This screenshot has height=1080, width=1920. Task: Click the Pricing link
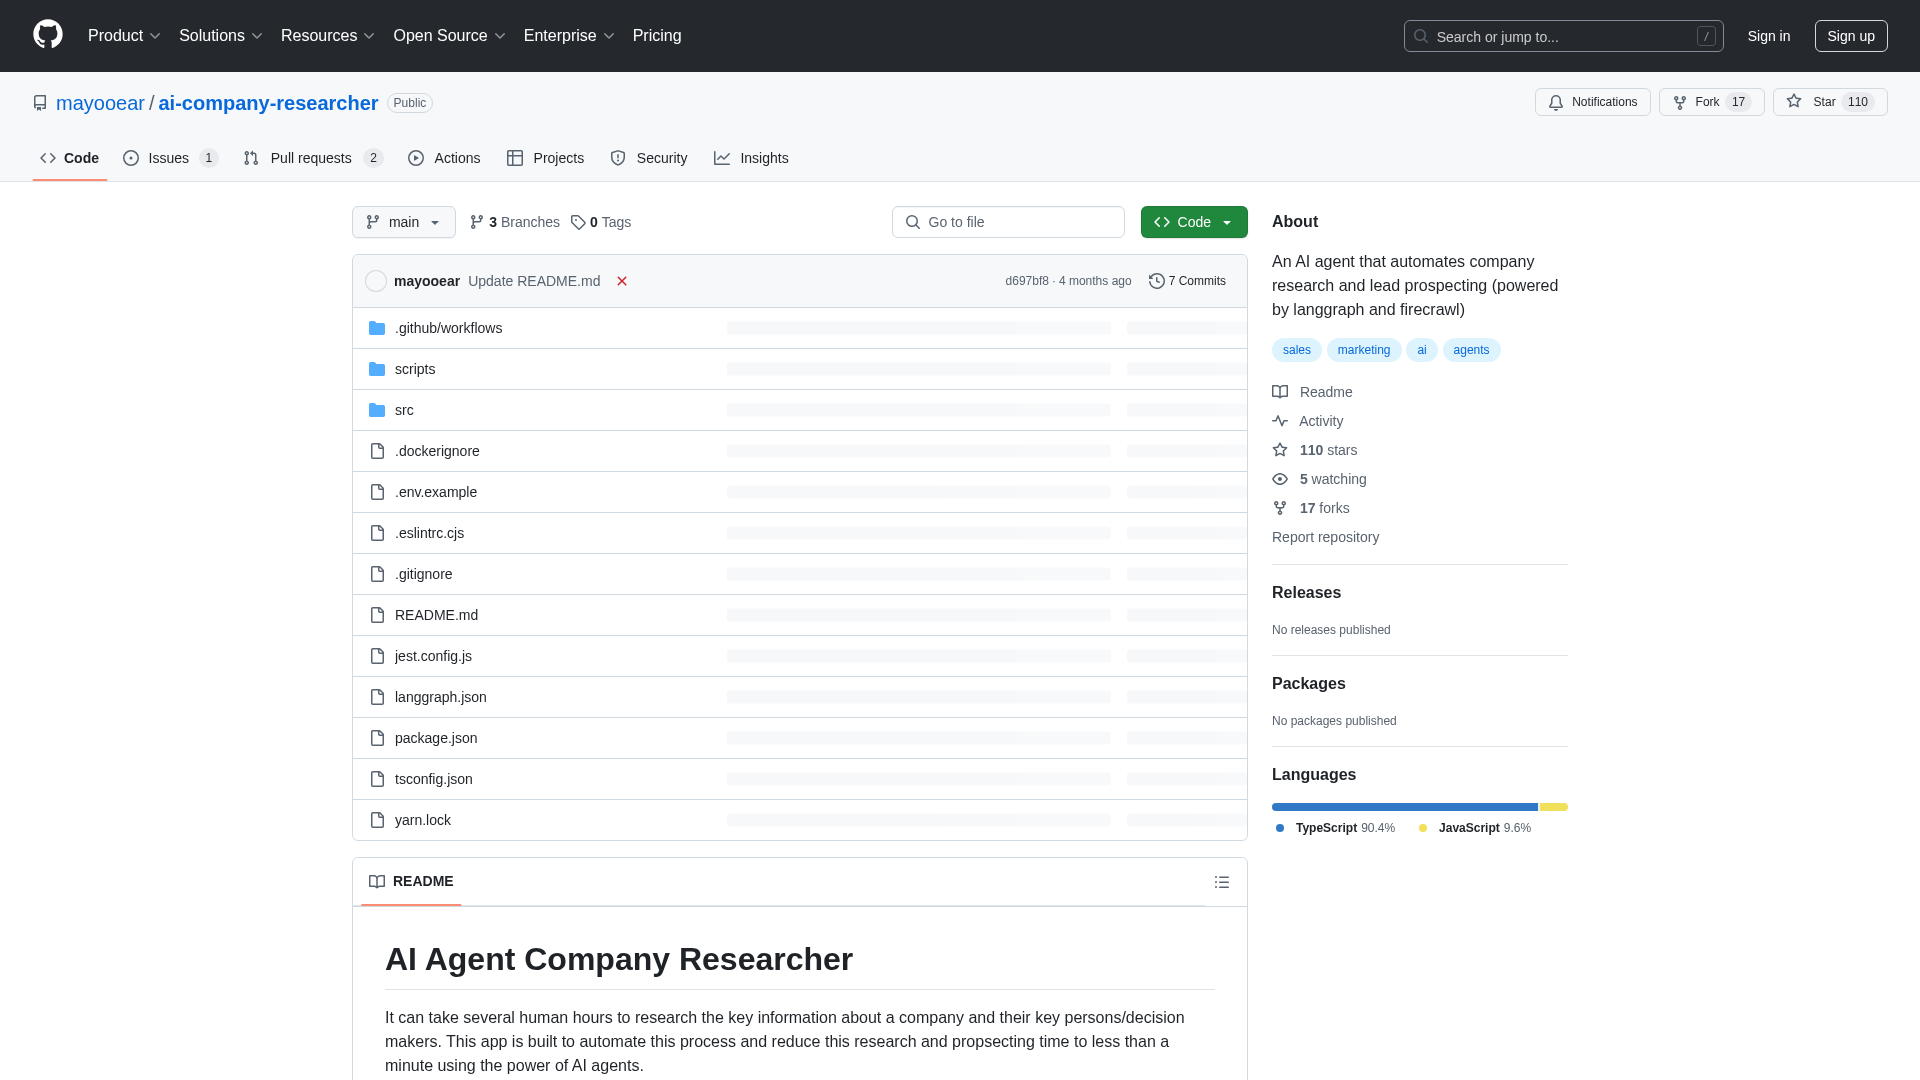(657, 36)
